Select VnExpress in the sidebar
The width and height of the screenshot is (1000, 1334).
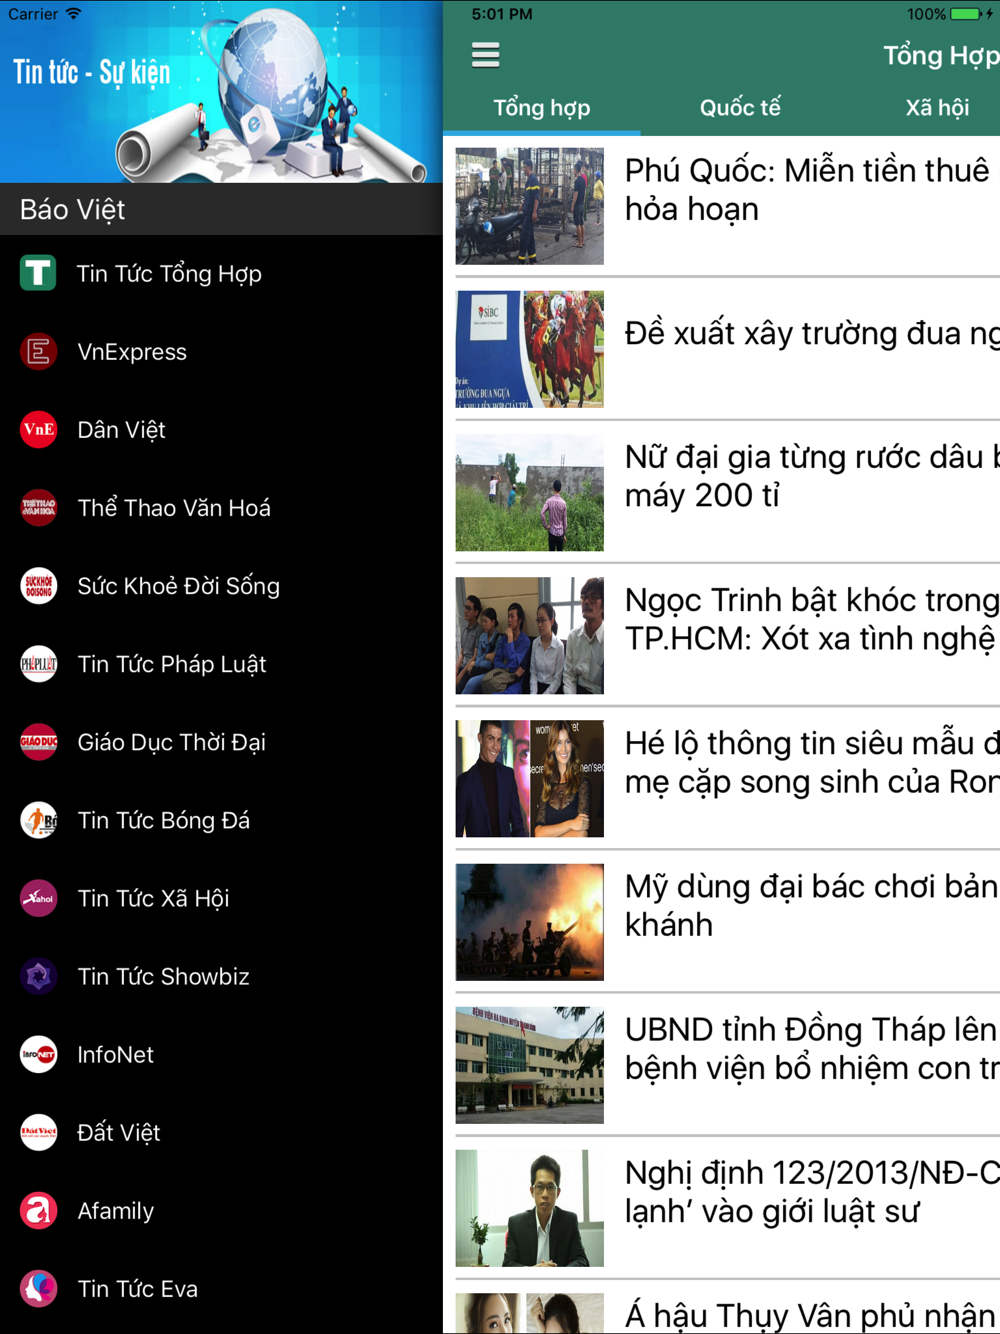click(221, 351)
